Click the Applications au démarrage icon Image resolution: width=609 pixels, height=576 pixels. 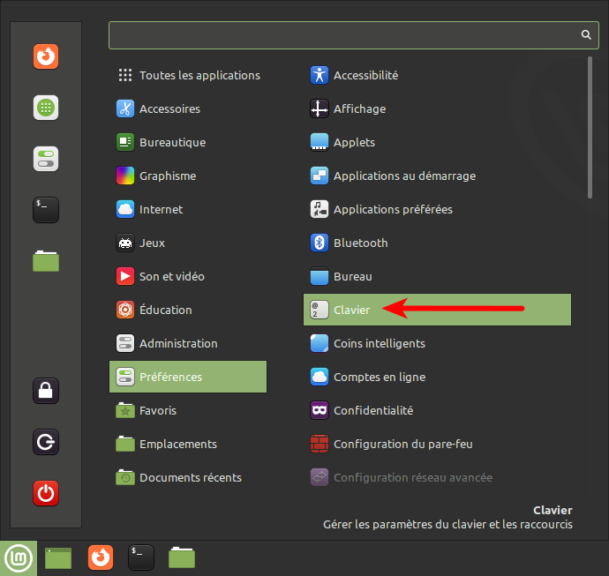319,176
